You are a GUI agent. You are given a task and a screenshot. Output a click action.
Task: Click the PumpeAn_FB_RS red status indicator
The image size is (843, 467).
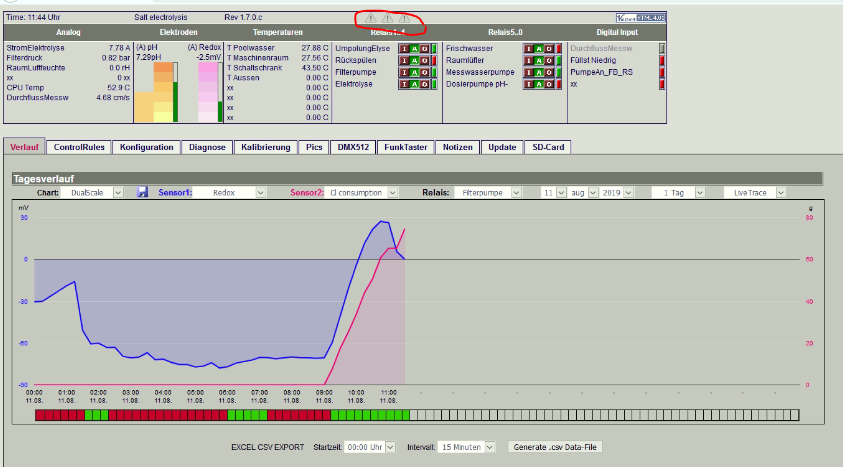662,72
